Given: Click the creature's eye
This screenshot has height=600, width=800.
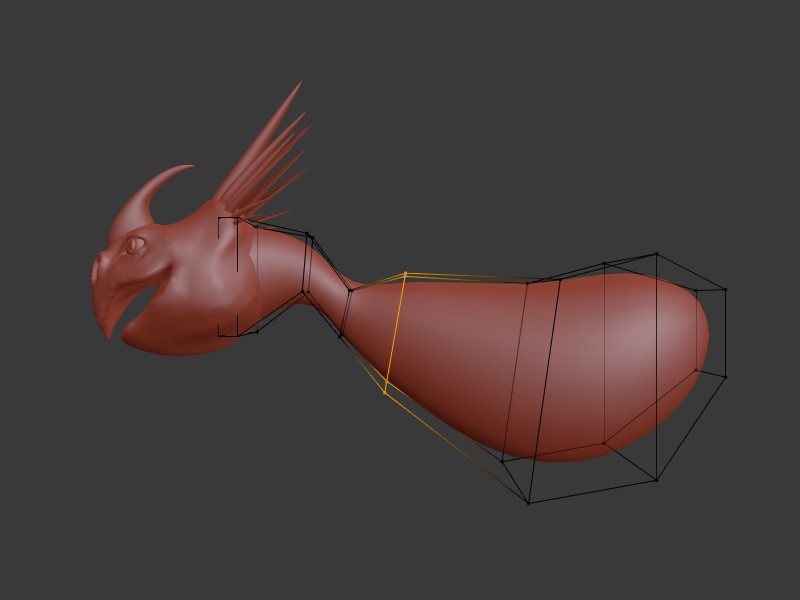Looking at the screenshot, I should coord(135,244).
